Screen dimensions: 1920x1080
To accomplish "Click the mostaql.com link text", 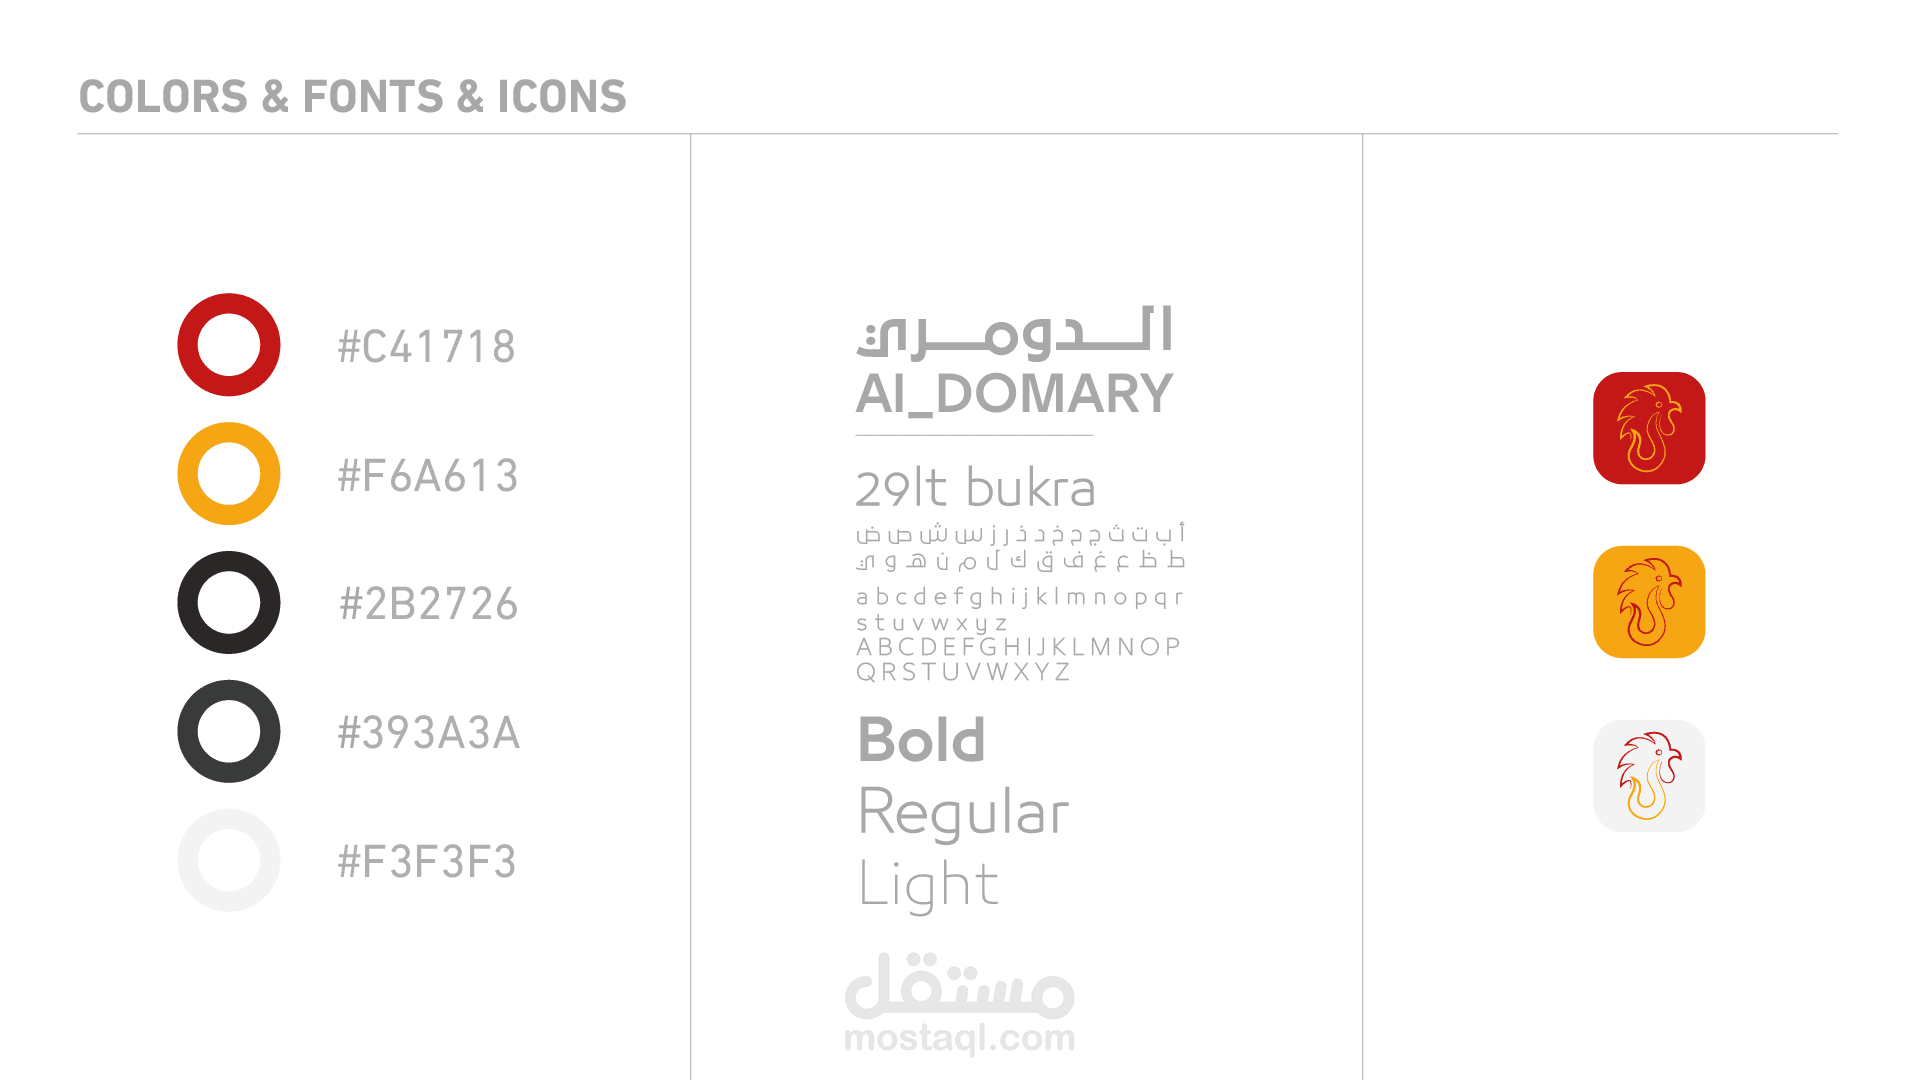I will click(959, 1038).
